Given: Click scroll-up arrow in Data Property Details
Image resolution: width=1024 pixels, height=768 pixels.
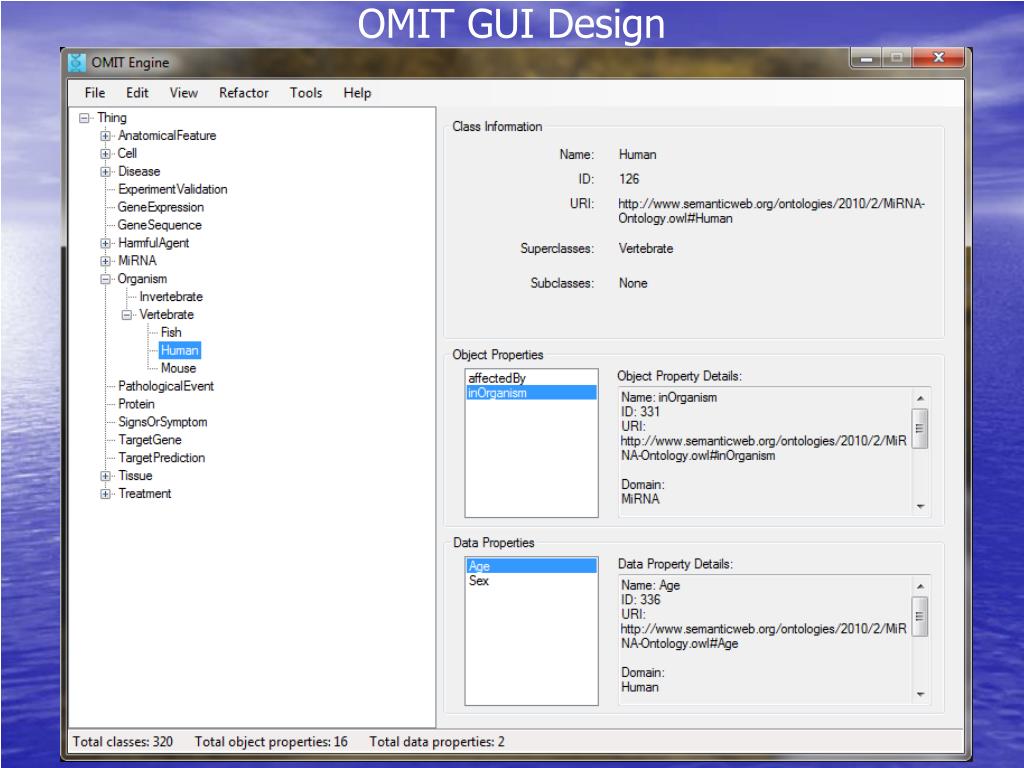Looking at the screenshot, I should coord(920,586).
